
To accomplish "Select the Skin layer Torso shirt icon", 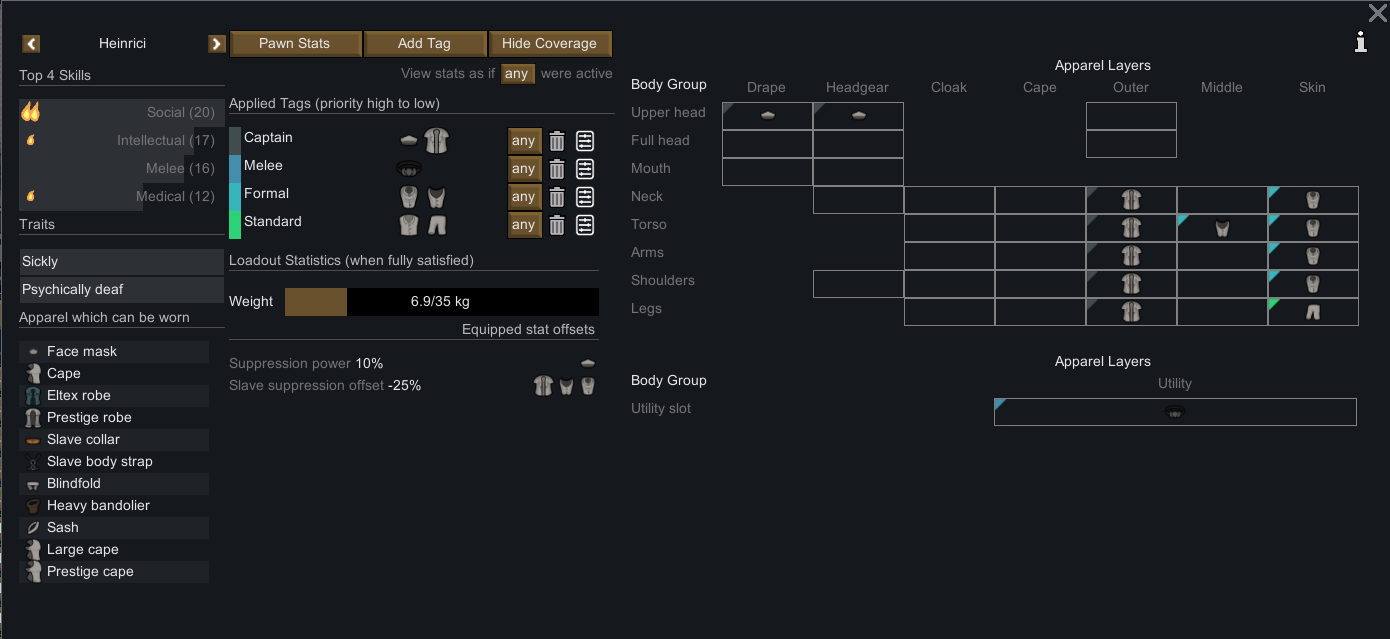I will coord(1313,228).
